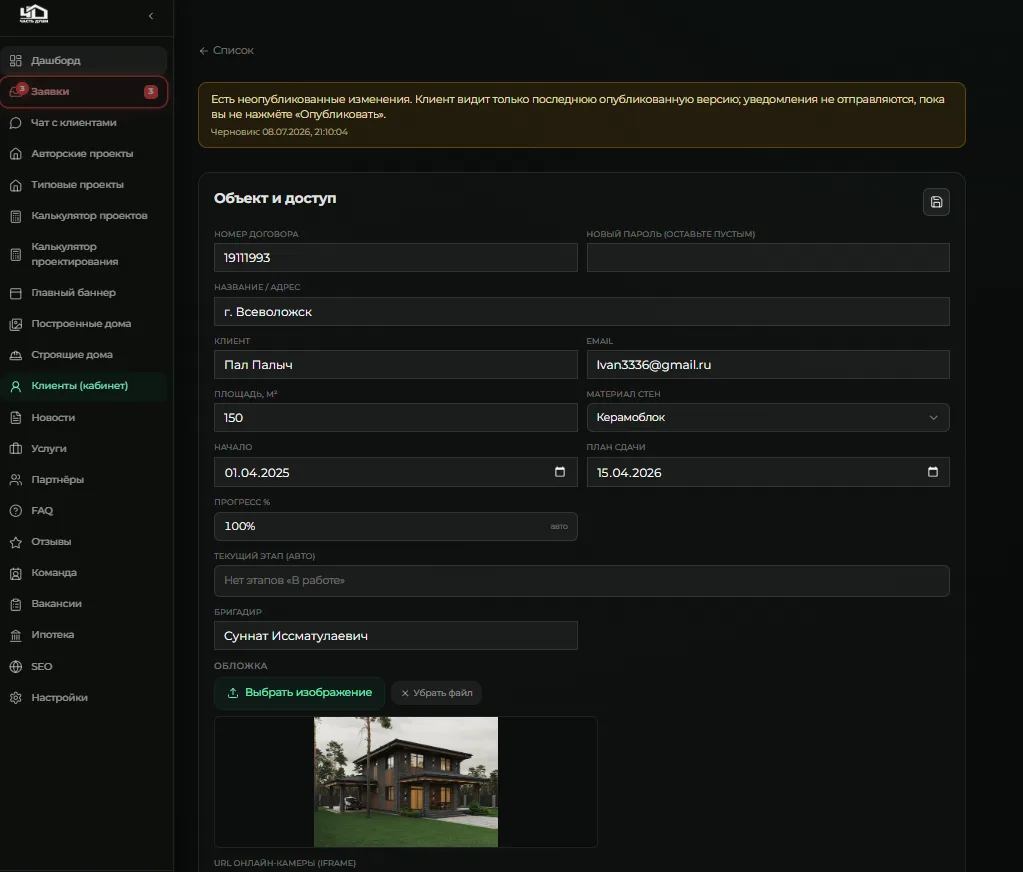
Task: Click the Команда contact icon
Action: [16, 573]
